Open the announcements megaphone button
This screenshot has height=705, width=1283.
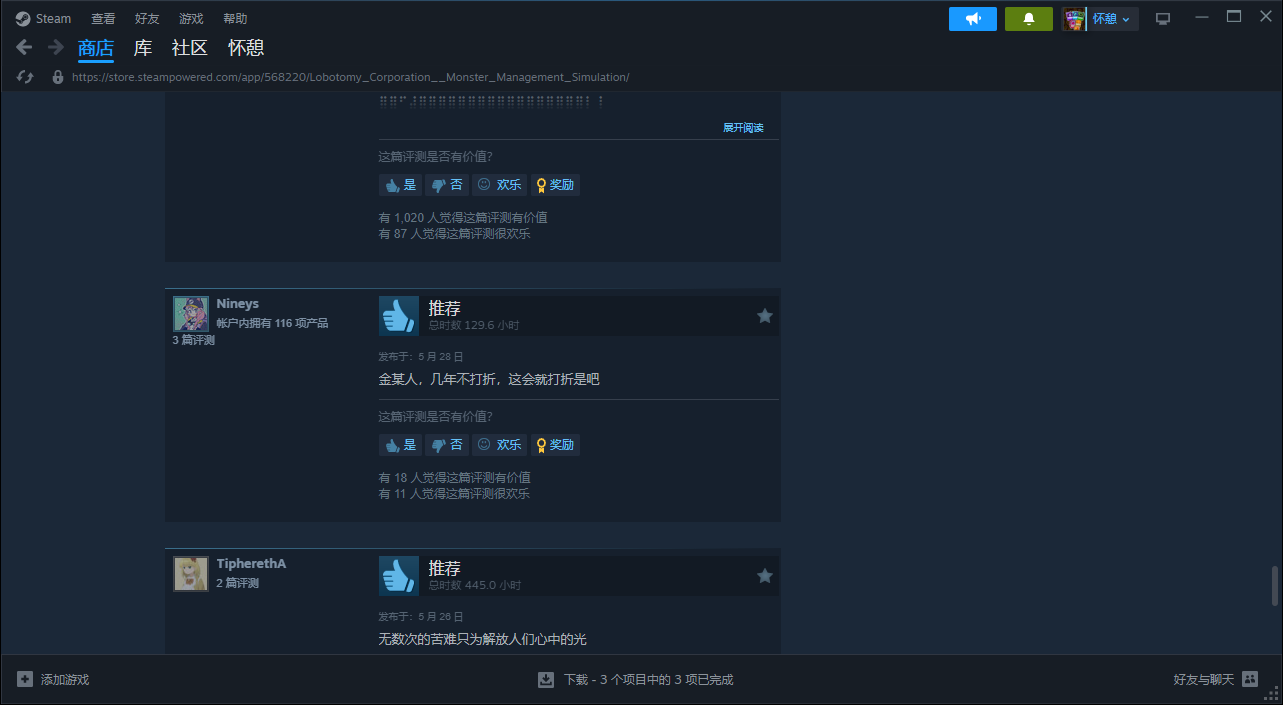pos(973,19)
